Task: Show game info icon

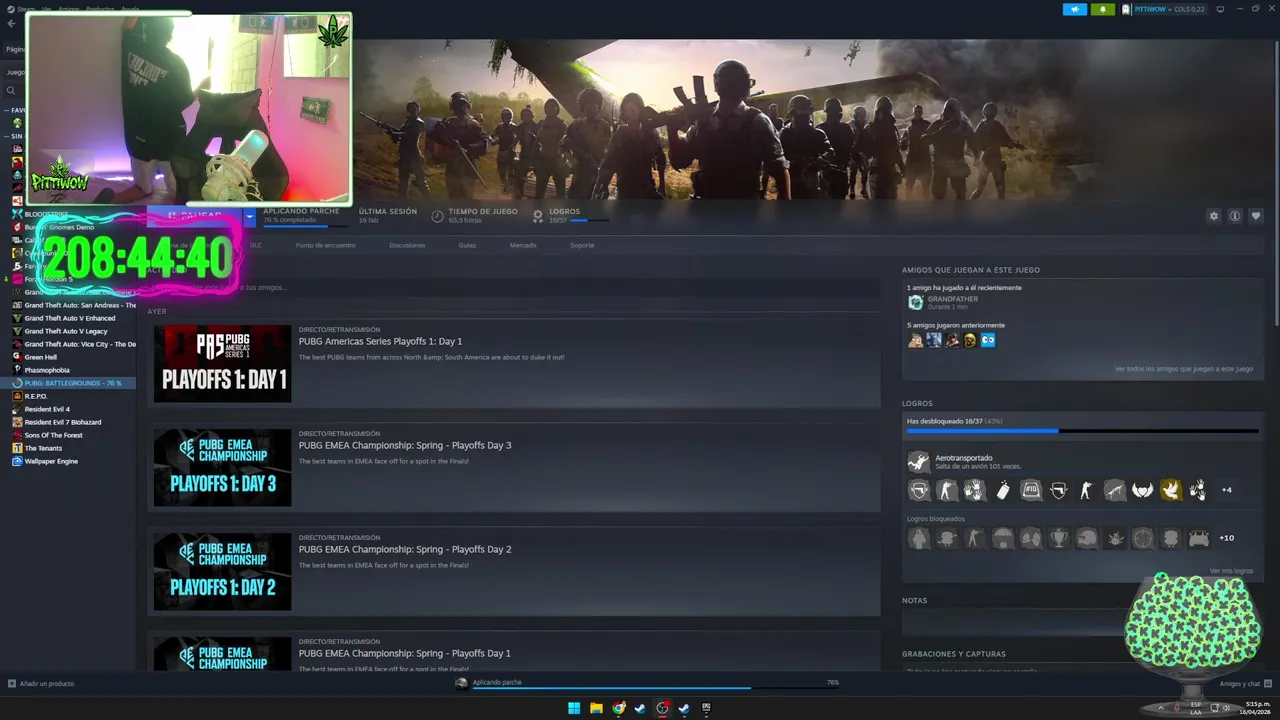Action: [1235, 216]
